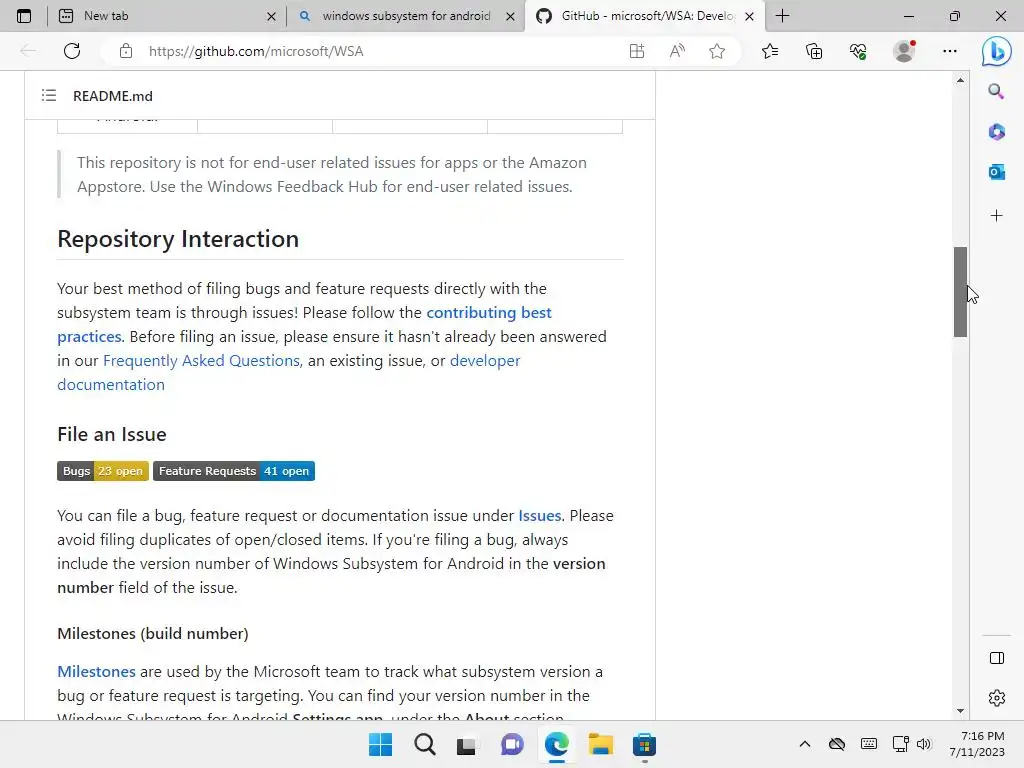1024x768 pixels.
Task: Open sidebar Search icon
Action: pyautogui.click(x=996, y=91)
